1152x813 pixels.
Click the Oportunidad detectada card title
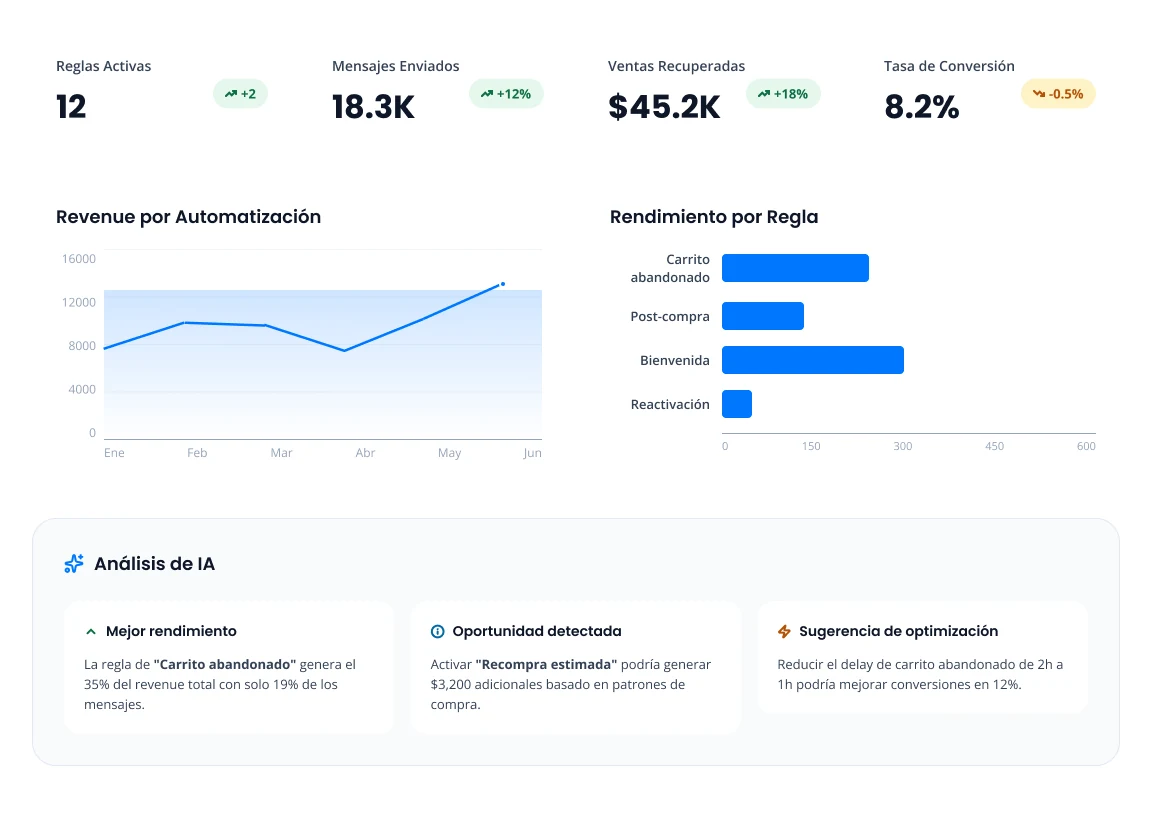(537, 632)
